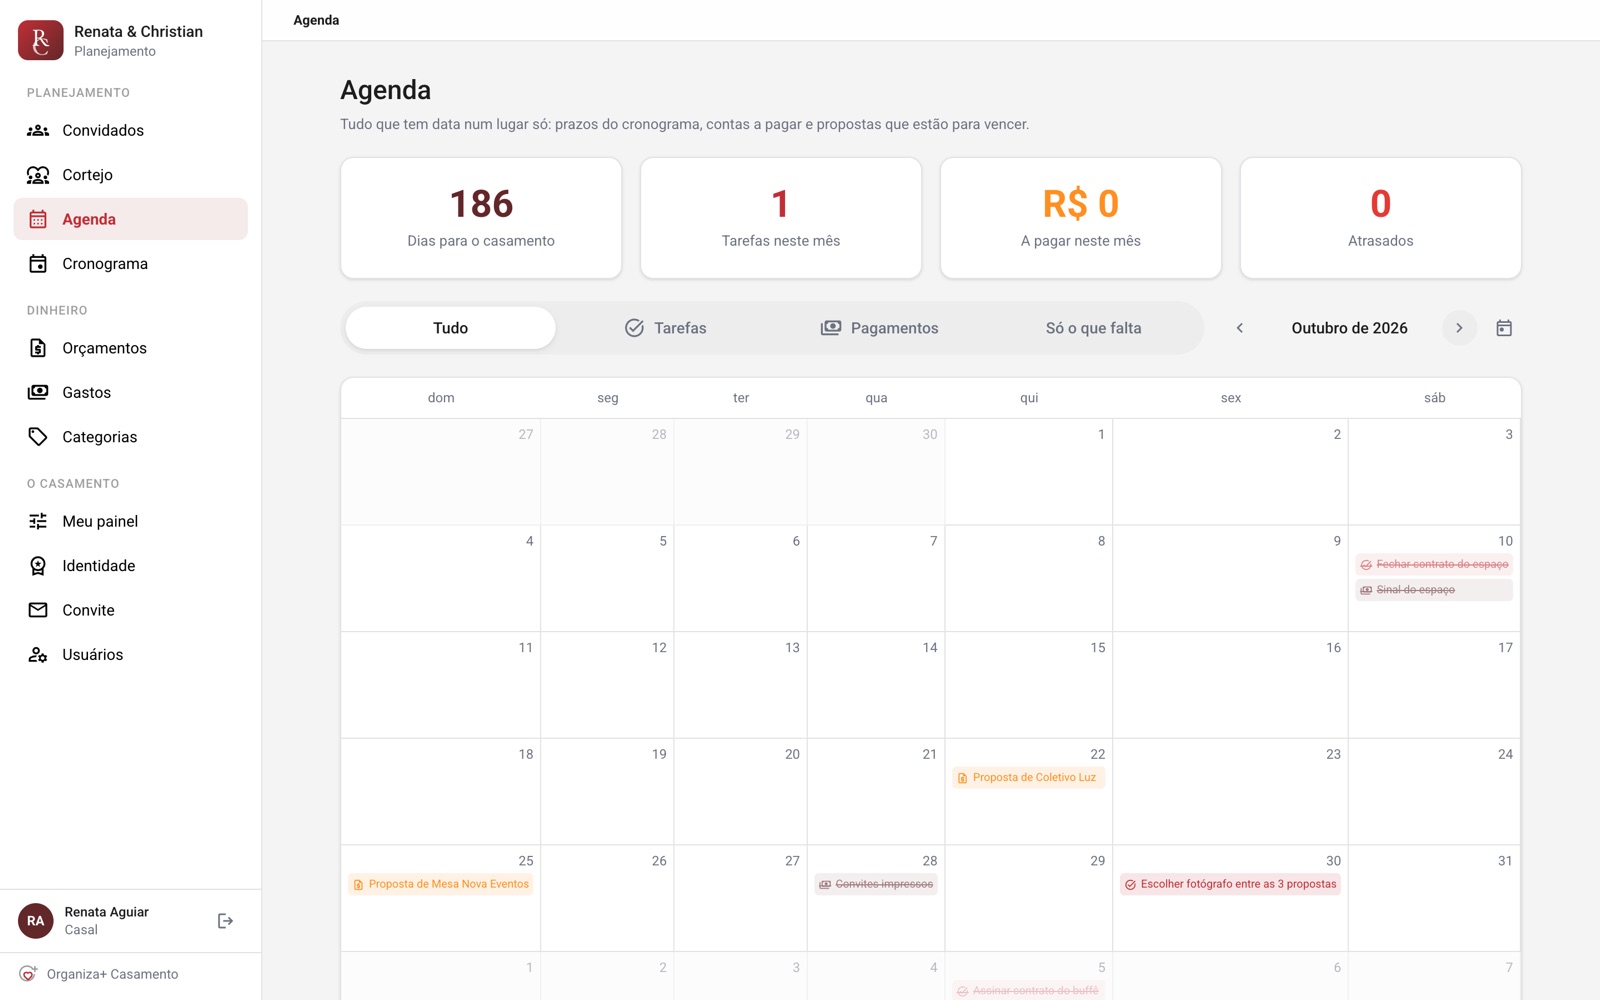Click the Cronograma calendar icon
Viewport: 1600px width, 1000px height.
tap(38, 264)
